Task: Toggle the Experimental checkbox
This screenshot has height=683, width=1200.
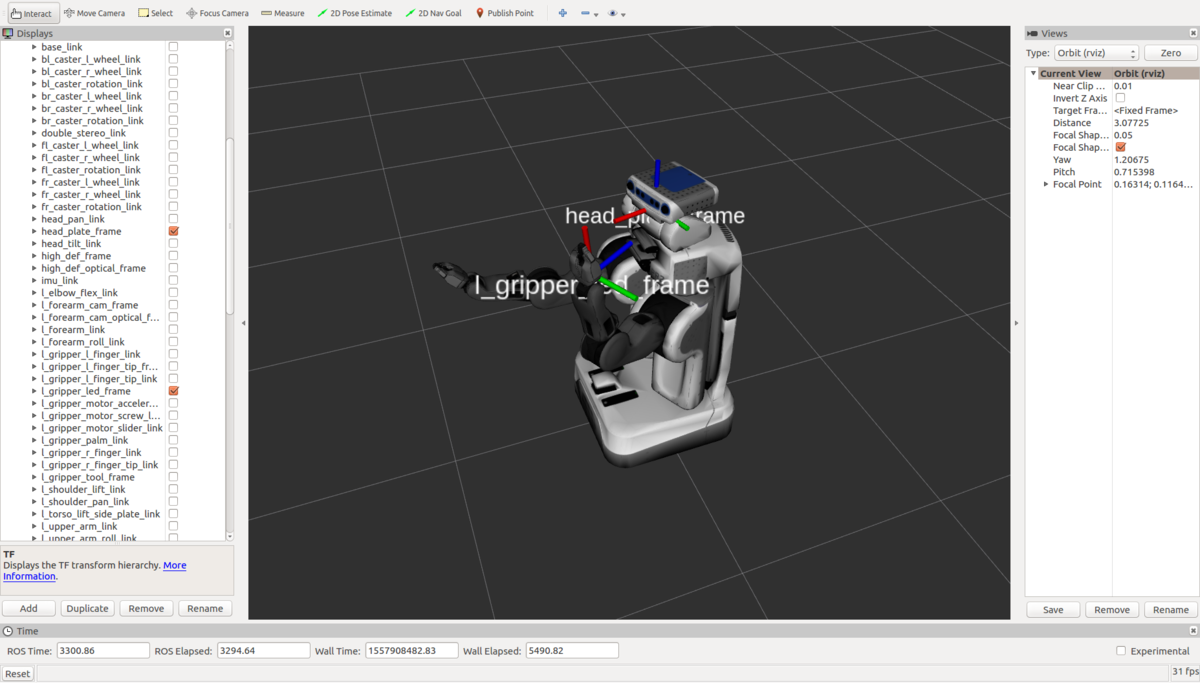Action: tap(1121, 651)
